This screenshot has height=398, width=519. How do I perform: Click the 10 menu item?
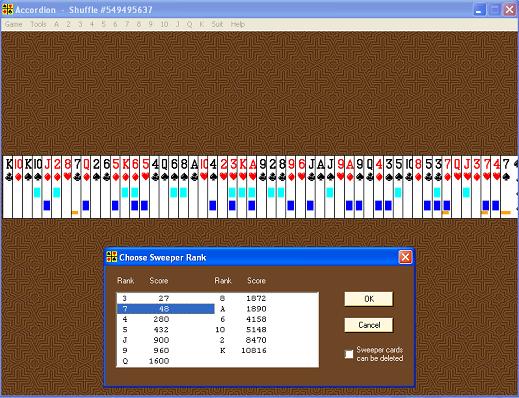tap(164, 24)
